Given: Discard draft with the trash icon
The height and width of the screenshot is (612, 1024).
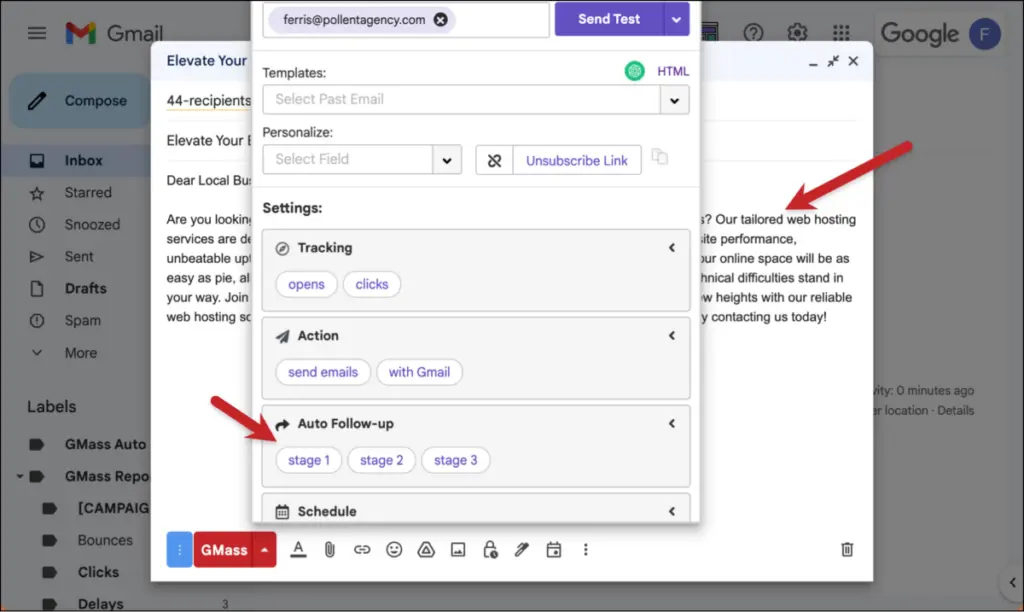Looking at the screenshot, I should [847, 549].
